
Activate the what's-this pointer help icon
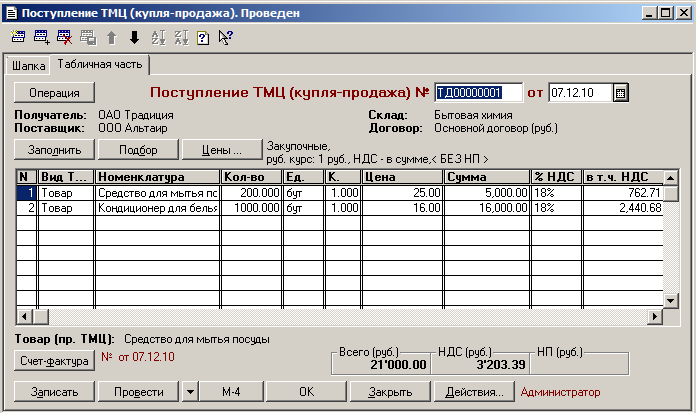point(225,37)
